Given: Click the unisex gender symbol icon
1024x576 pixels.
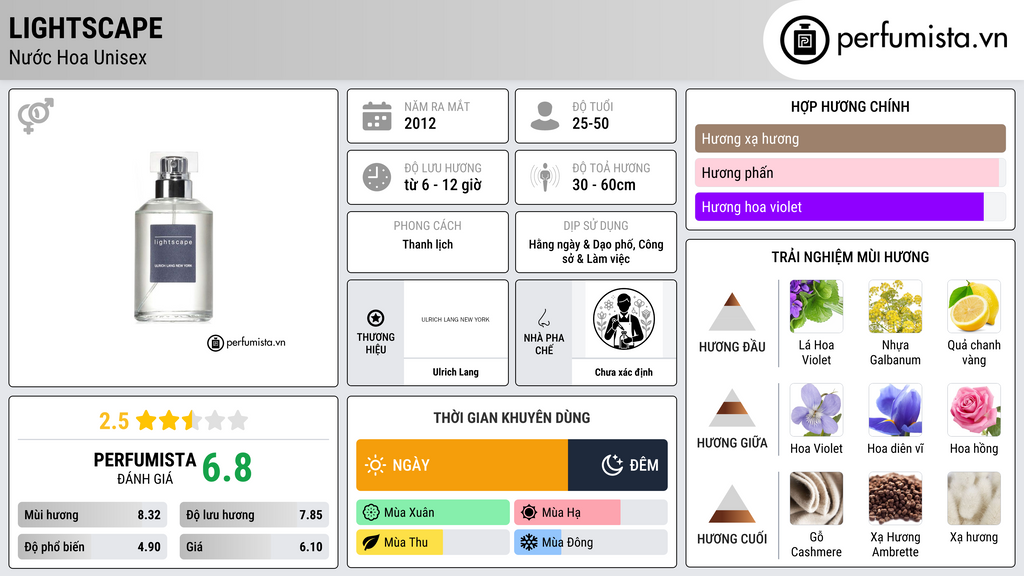Looking at the screenshot, I should [36, 116].
